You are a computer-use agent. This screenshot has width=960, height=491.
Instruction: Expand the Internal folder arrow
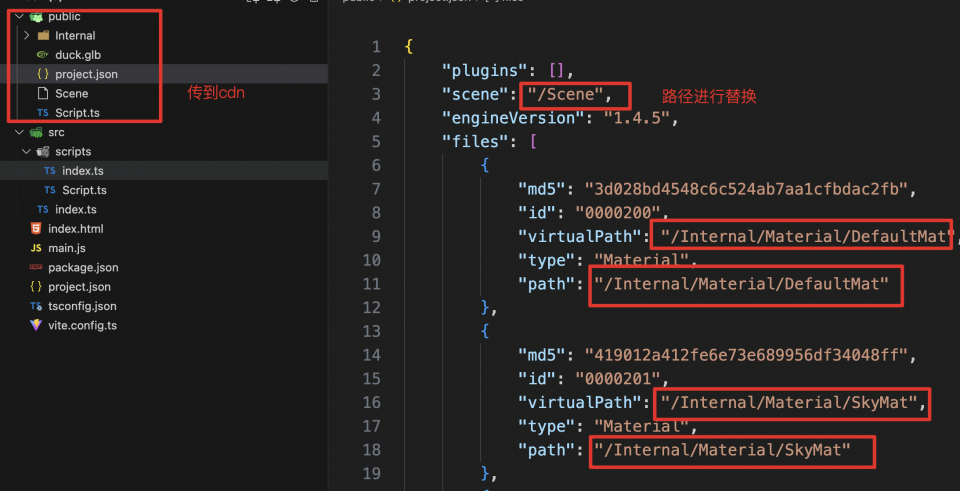pos(27,36)
